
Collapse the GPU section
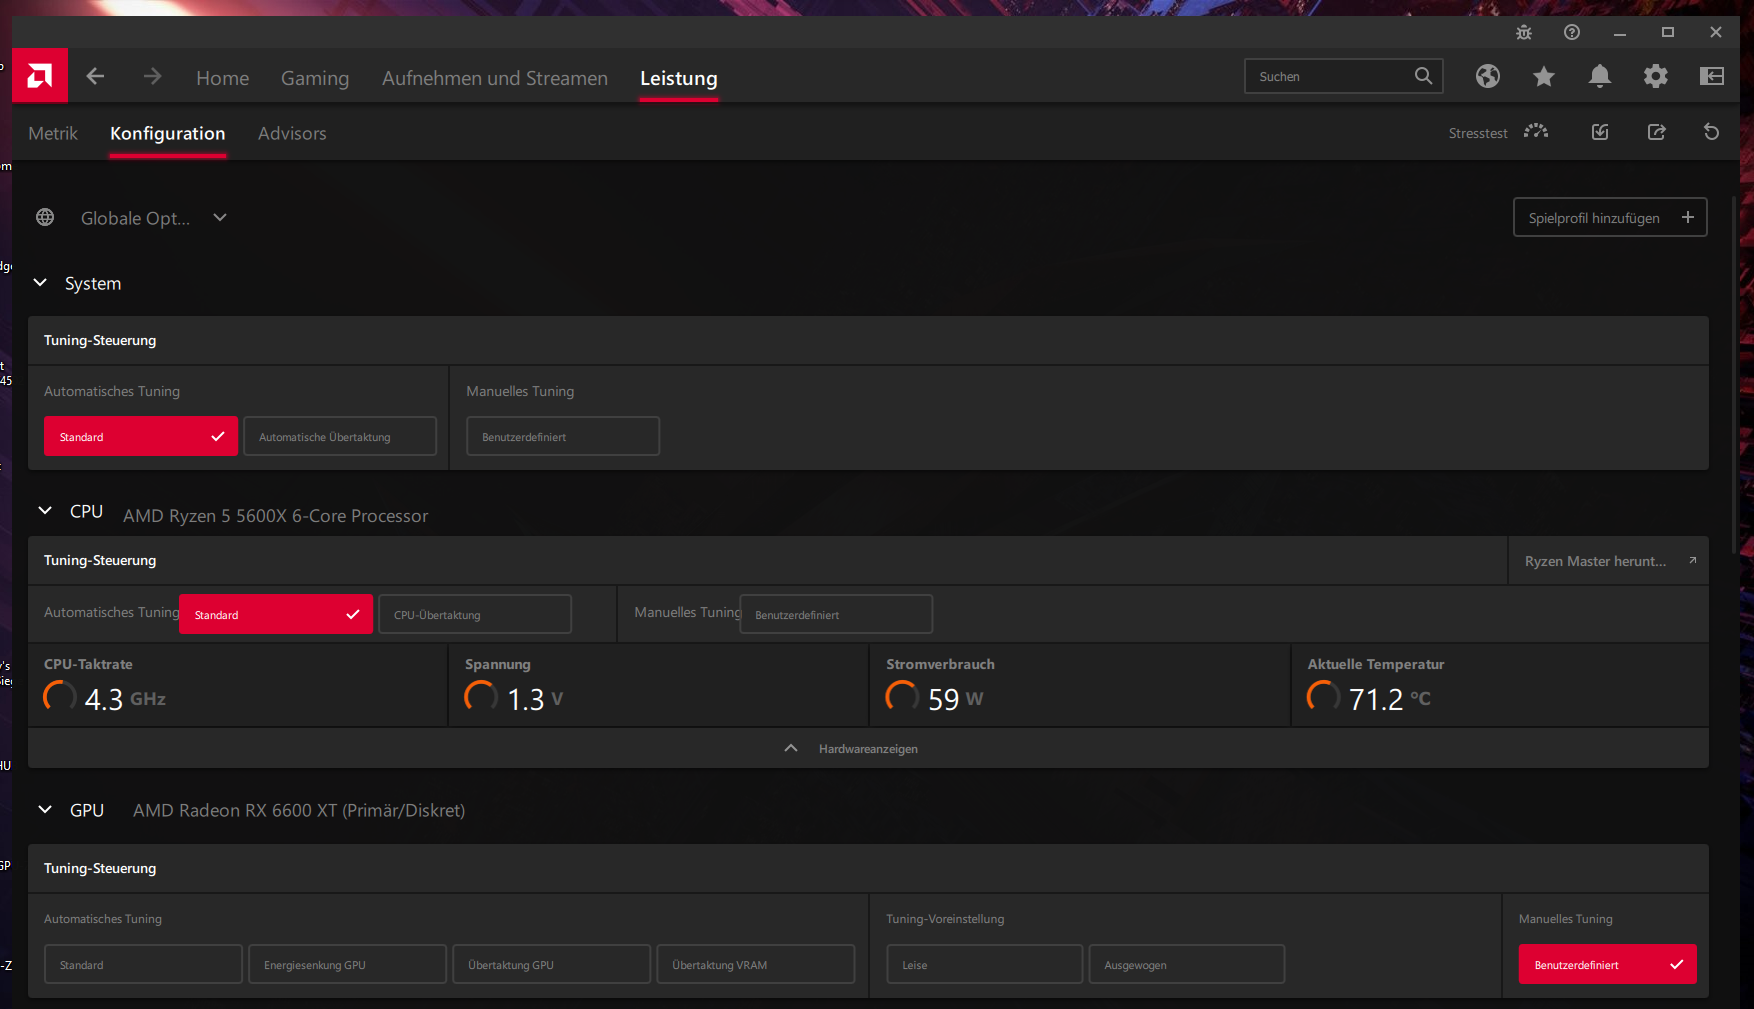pos(45,810)
